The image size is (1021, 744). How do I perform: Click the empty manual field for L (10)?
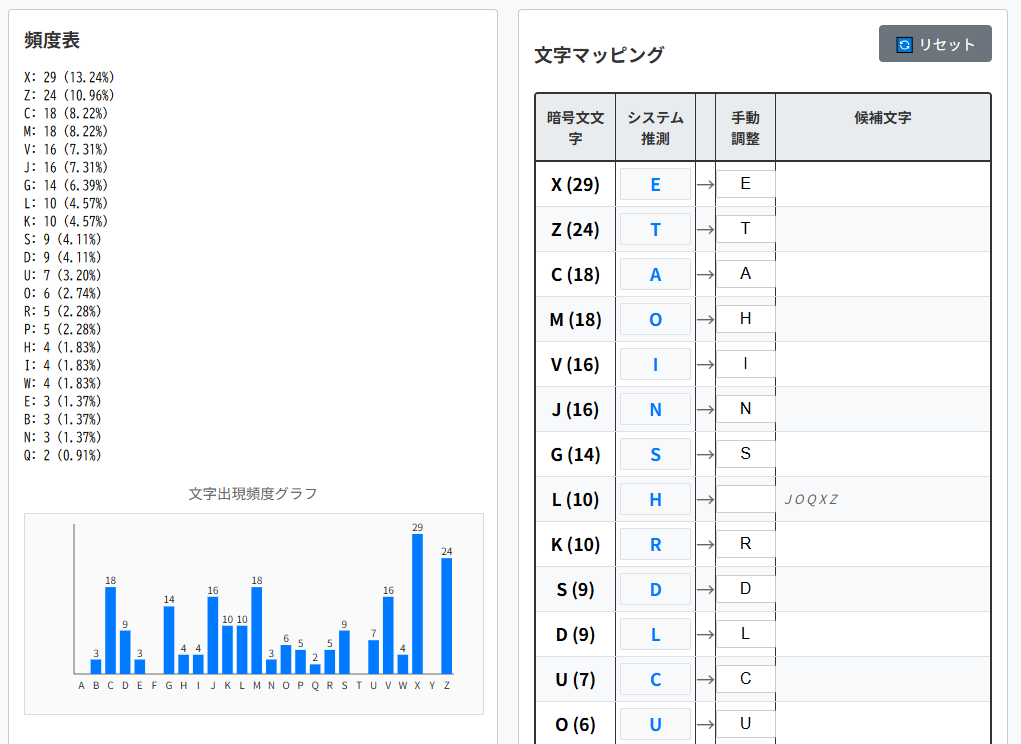click(745, 499)
